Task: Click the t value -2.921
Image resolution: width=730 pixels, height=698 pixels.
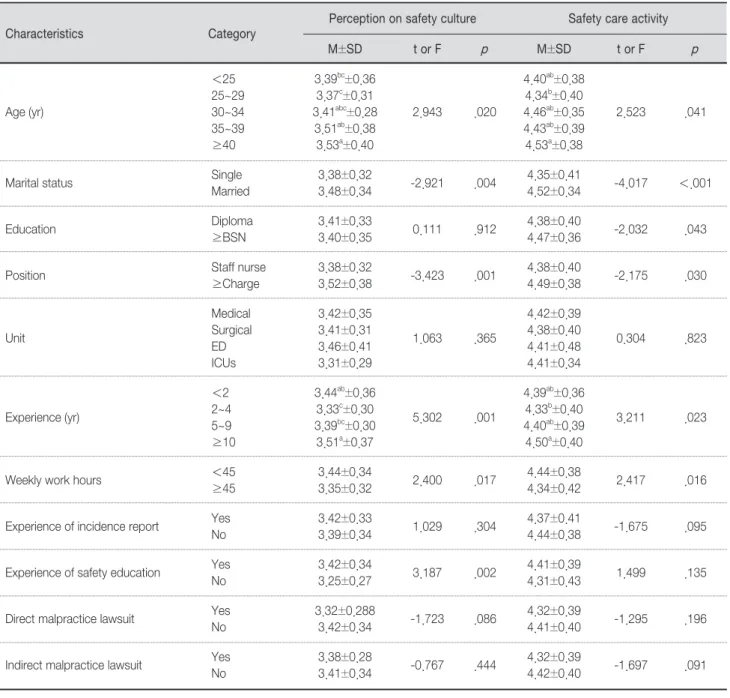Action: (x=426, y=183)
